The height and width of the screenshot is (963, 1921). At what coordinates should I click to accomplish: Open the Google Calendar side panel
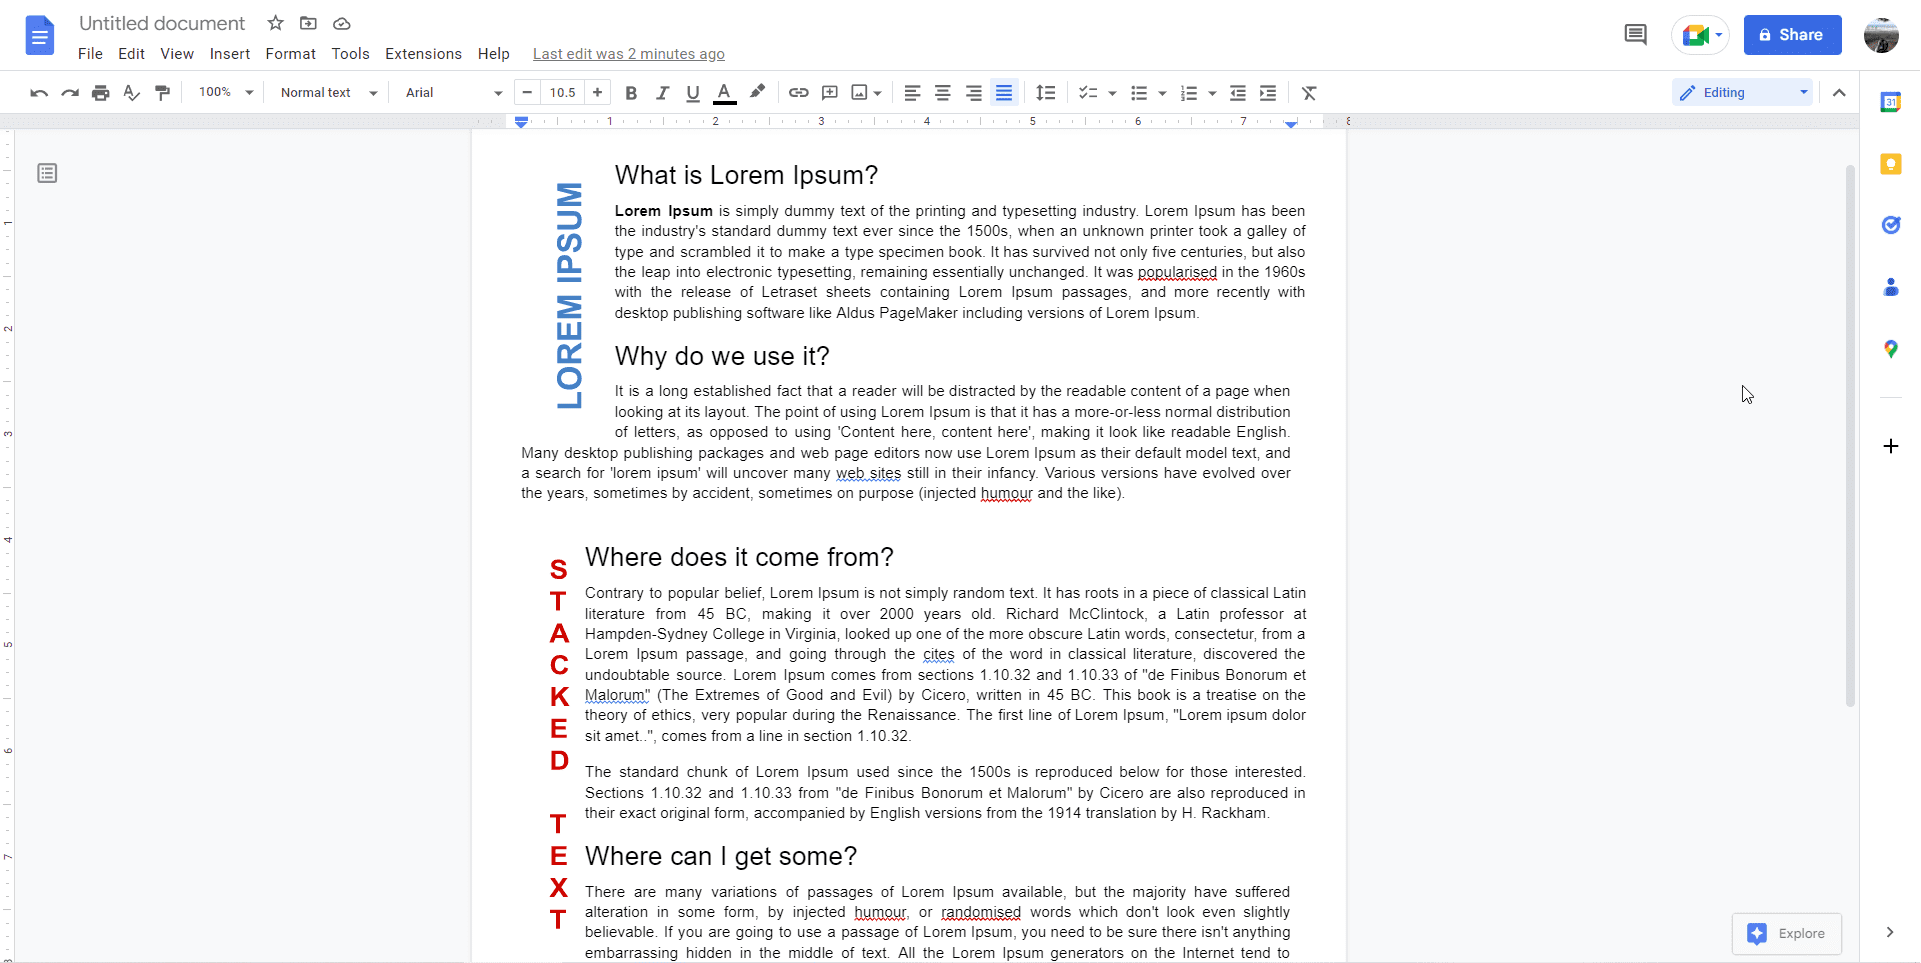tap(1892, 100)
